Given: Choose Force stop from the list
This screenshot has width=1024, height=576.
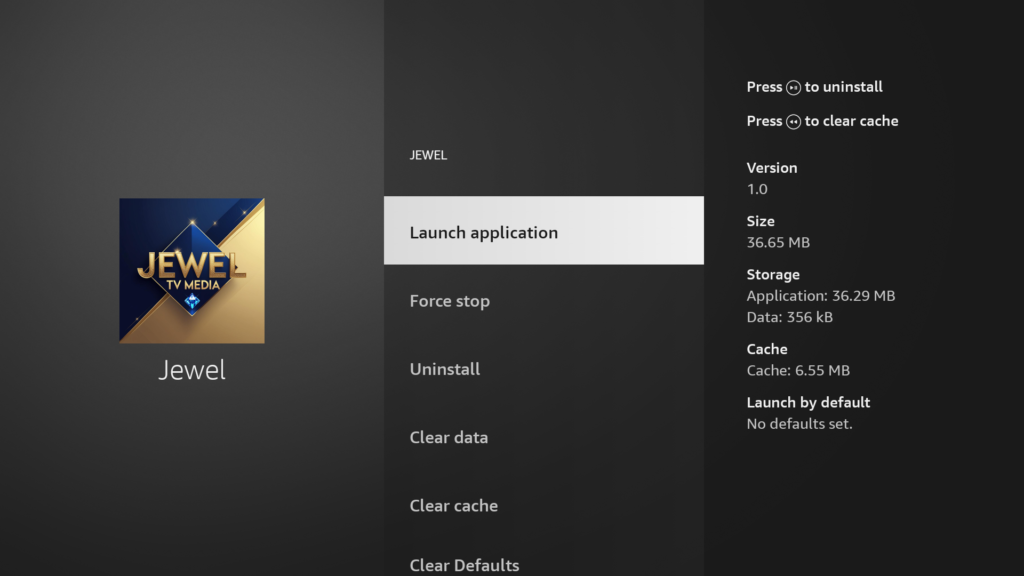Looking at the screenshot, I should [450, 301].
